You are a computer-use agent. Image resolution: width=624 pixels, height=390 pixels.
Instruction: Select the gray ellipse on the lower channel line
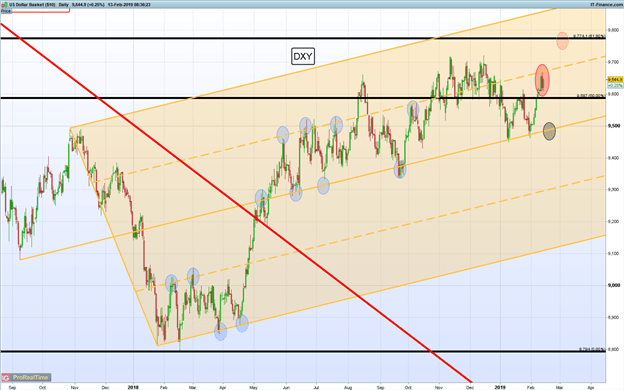pyautogui.click(x=549, y=131)
